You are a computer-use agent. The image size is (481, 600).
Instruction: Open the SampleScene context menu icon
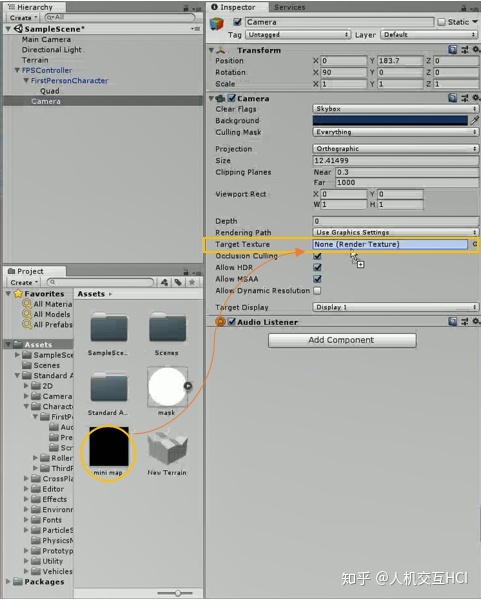click(x=197, y=29)
